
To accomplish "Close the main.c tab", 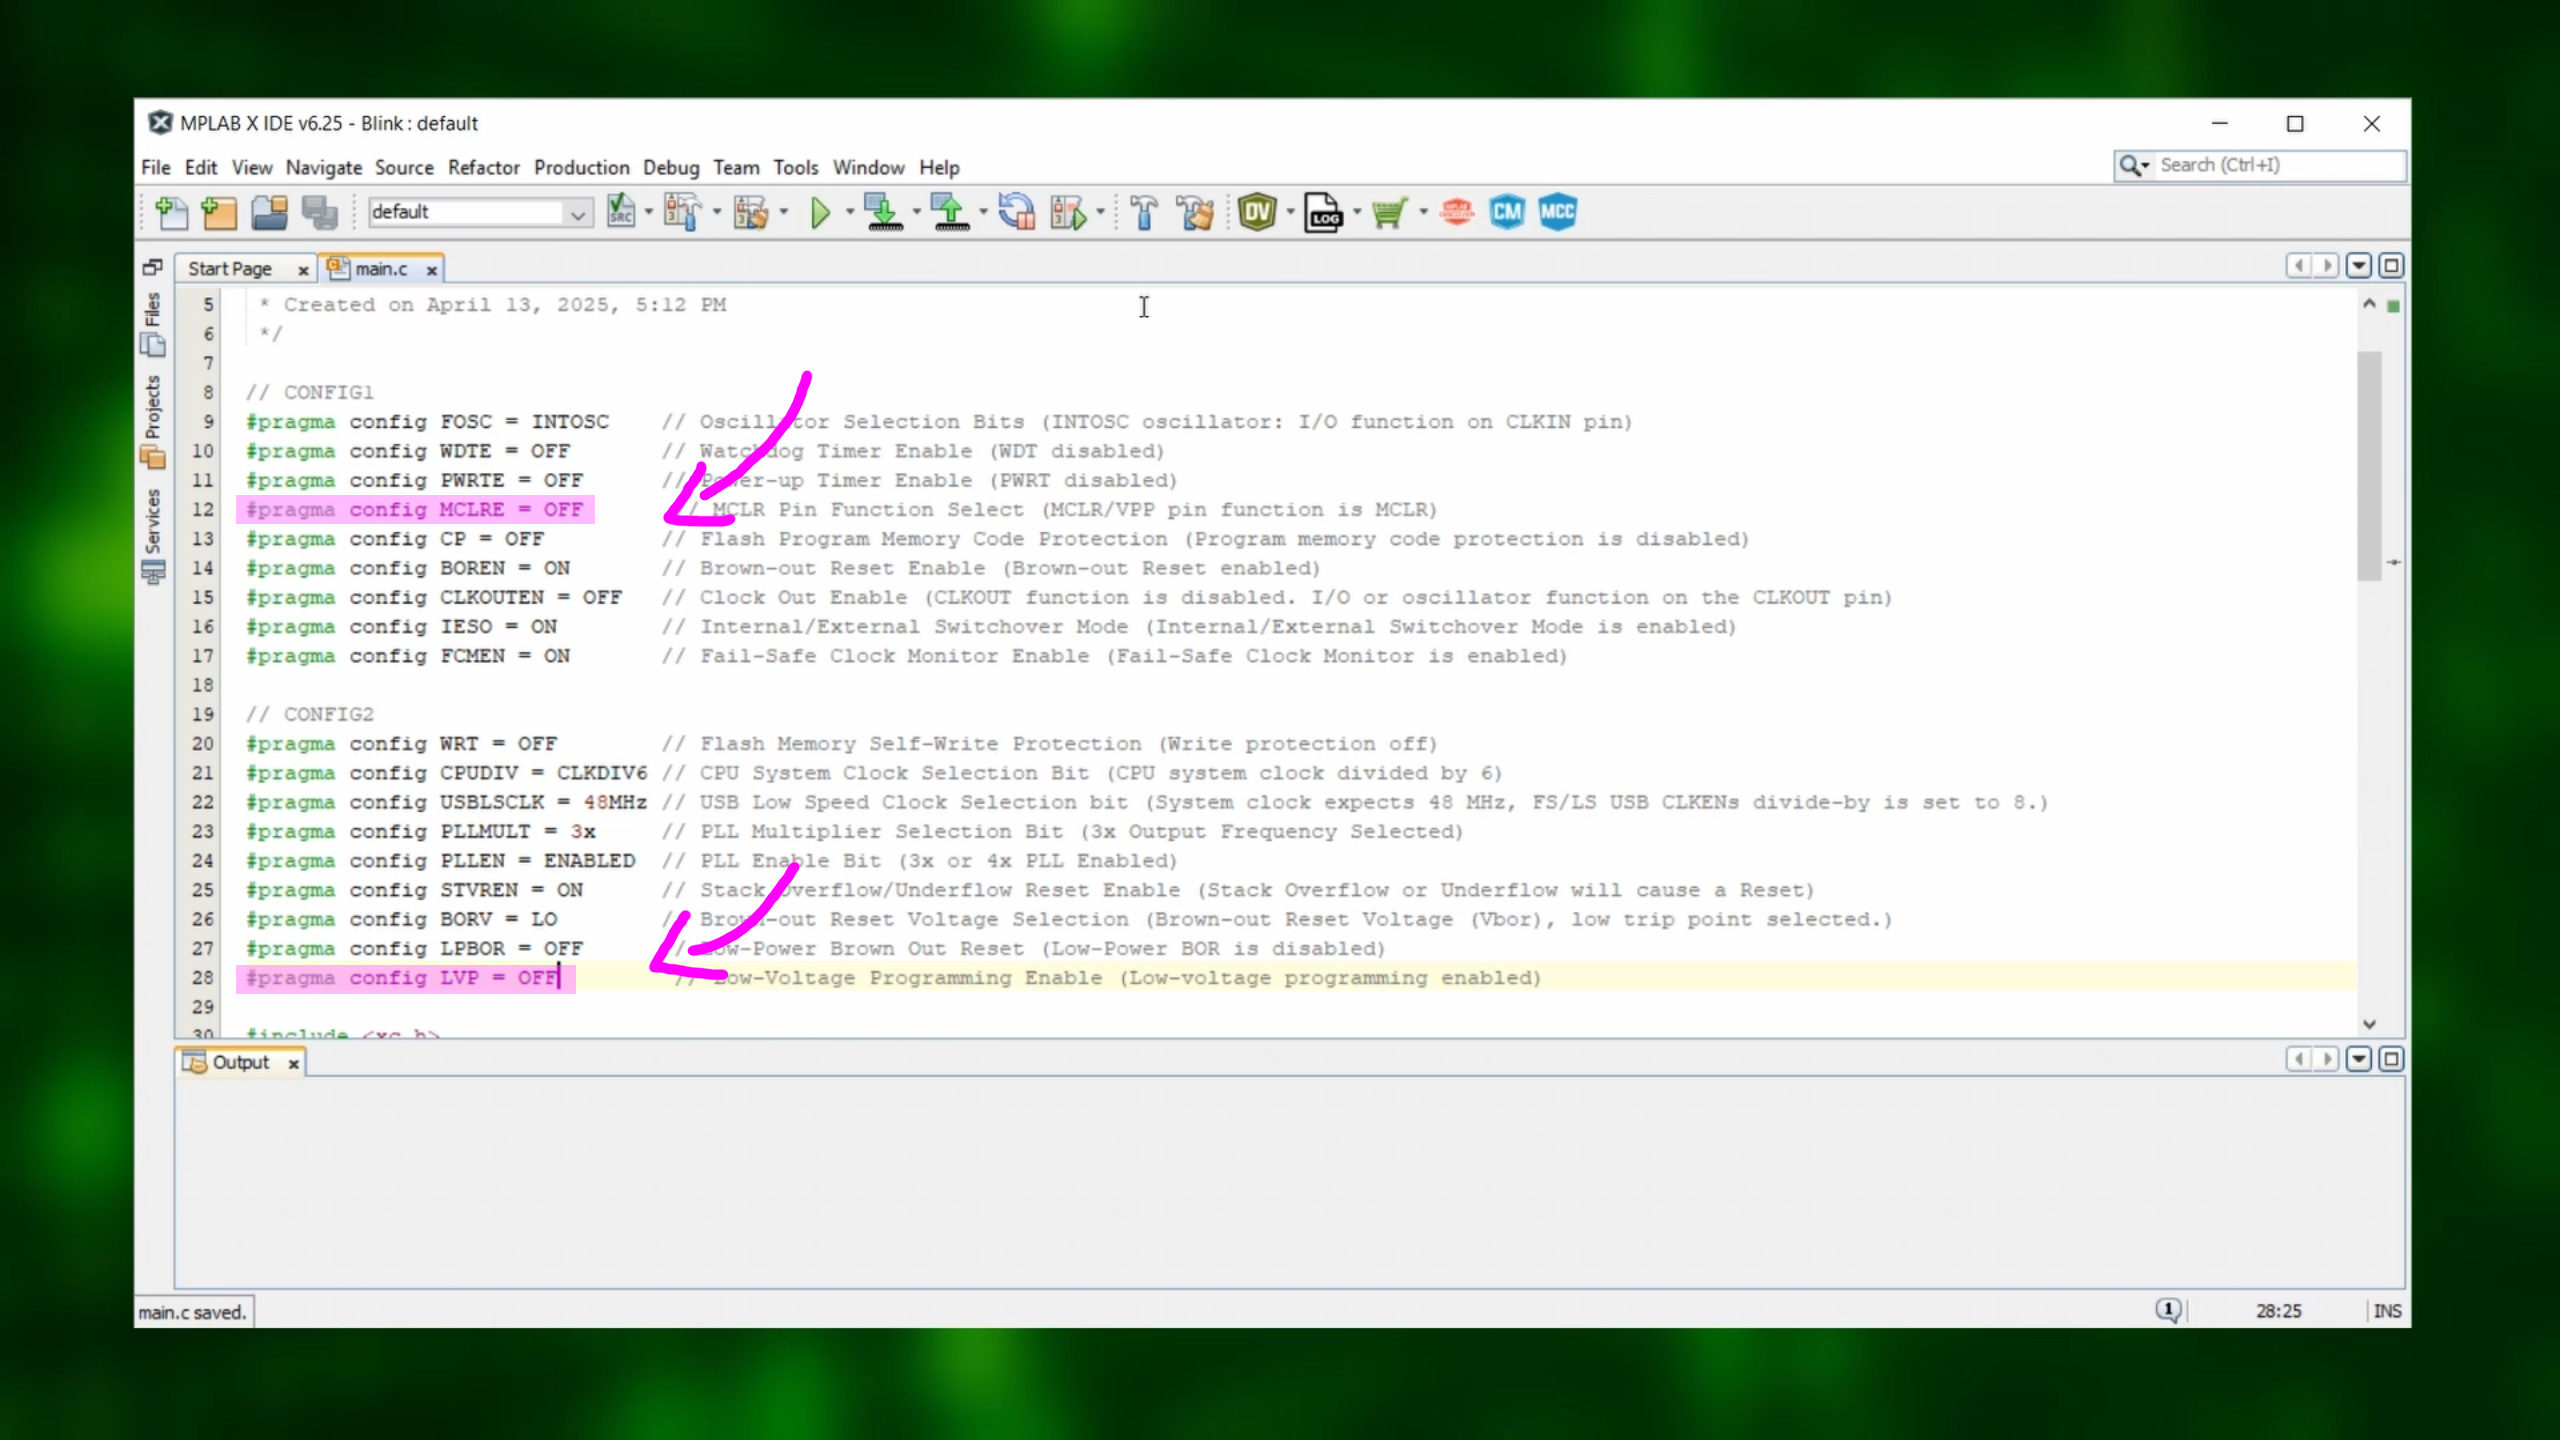I will [x=432, y=270].
